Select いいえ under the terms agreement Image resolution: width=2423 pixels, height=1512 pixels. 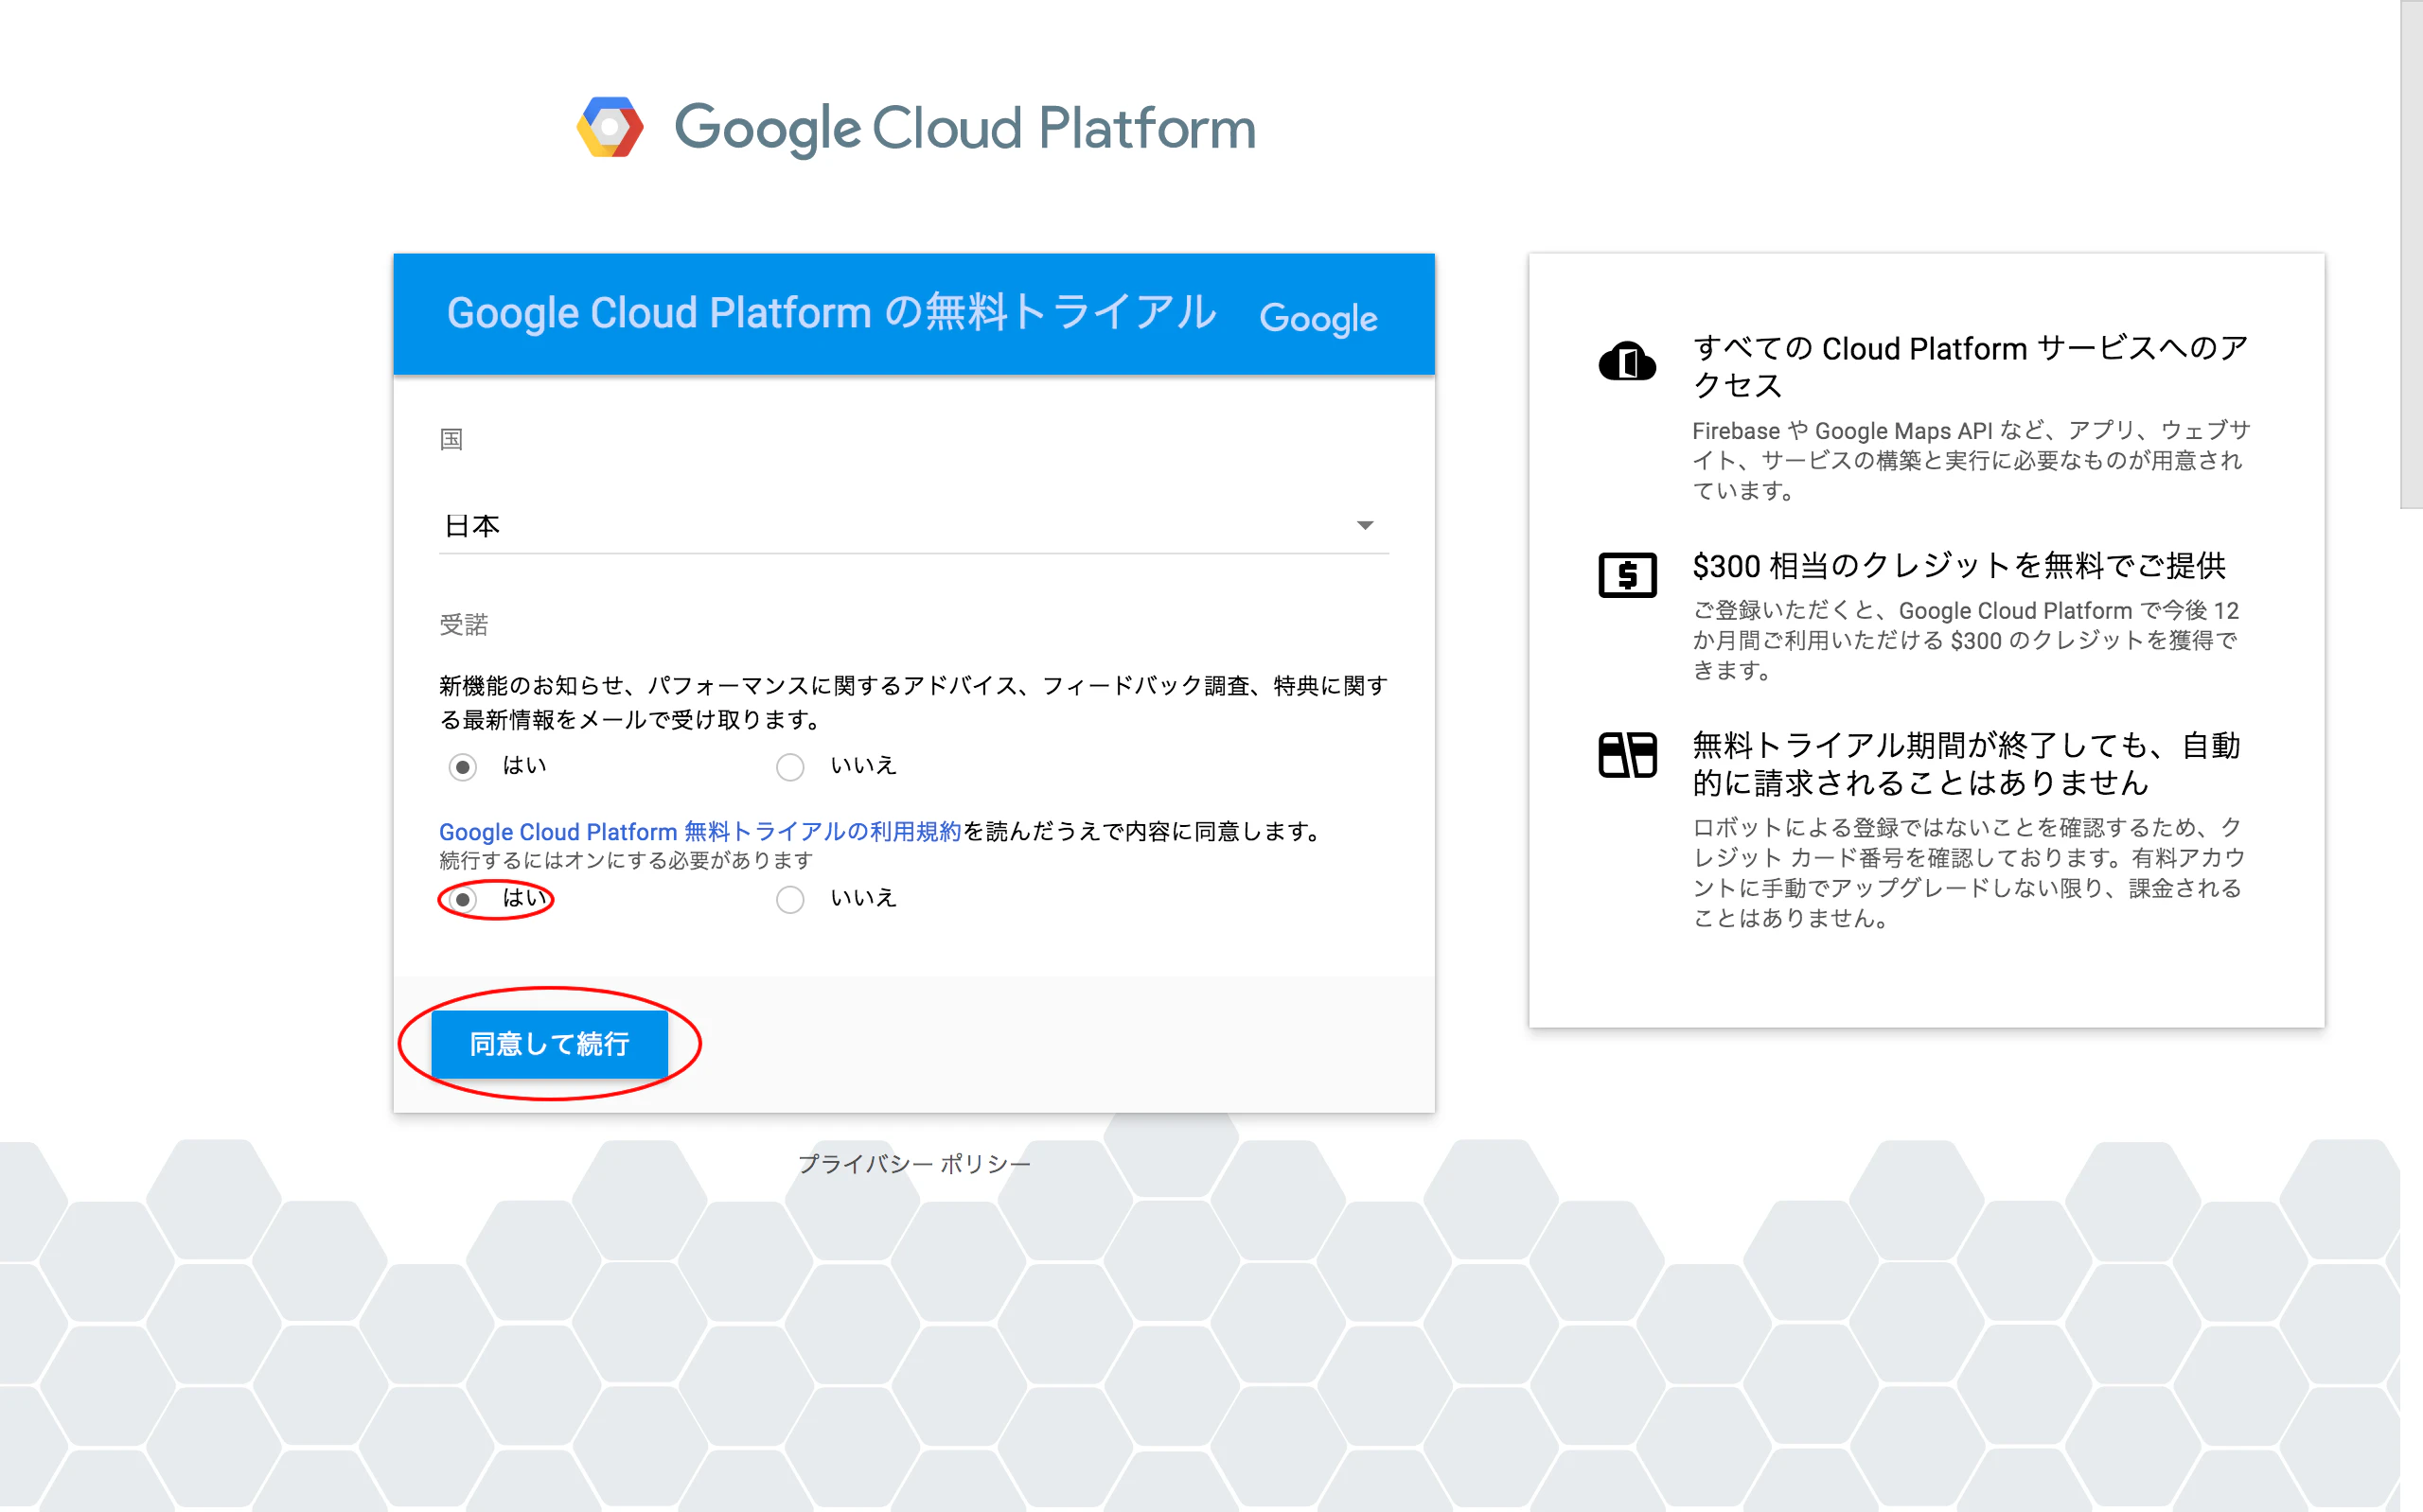790,899
